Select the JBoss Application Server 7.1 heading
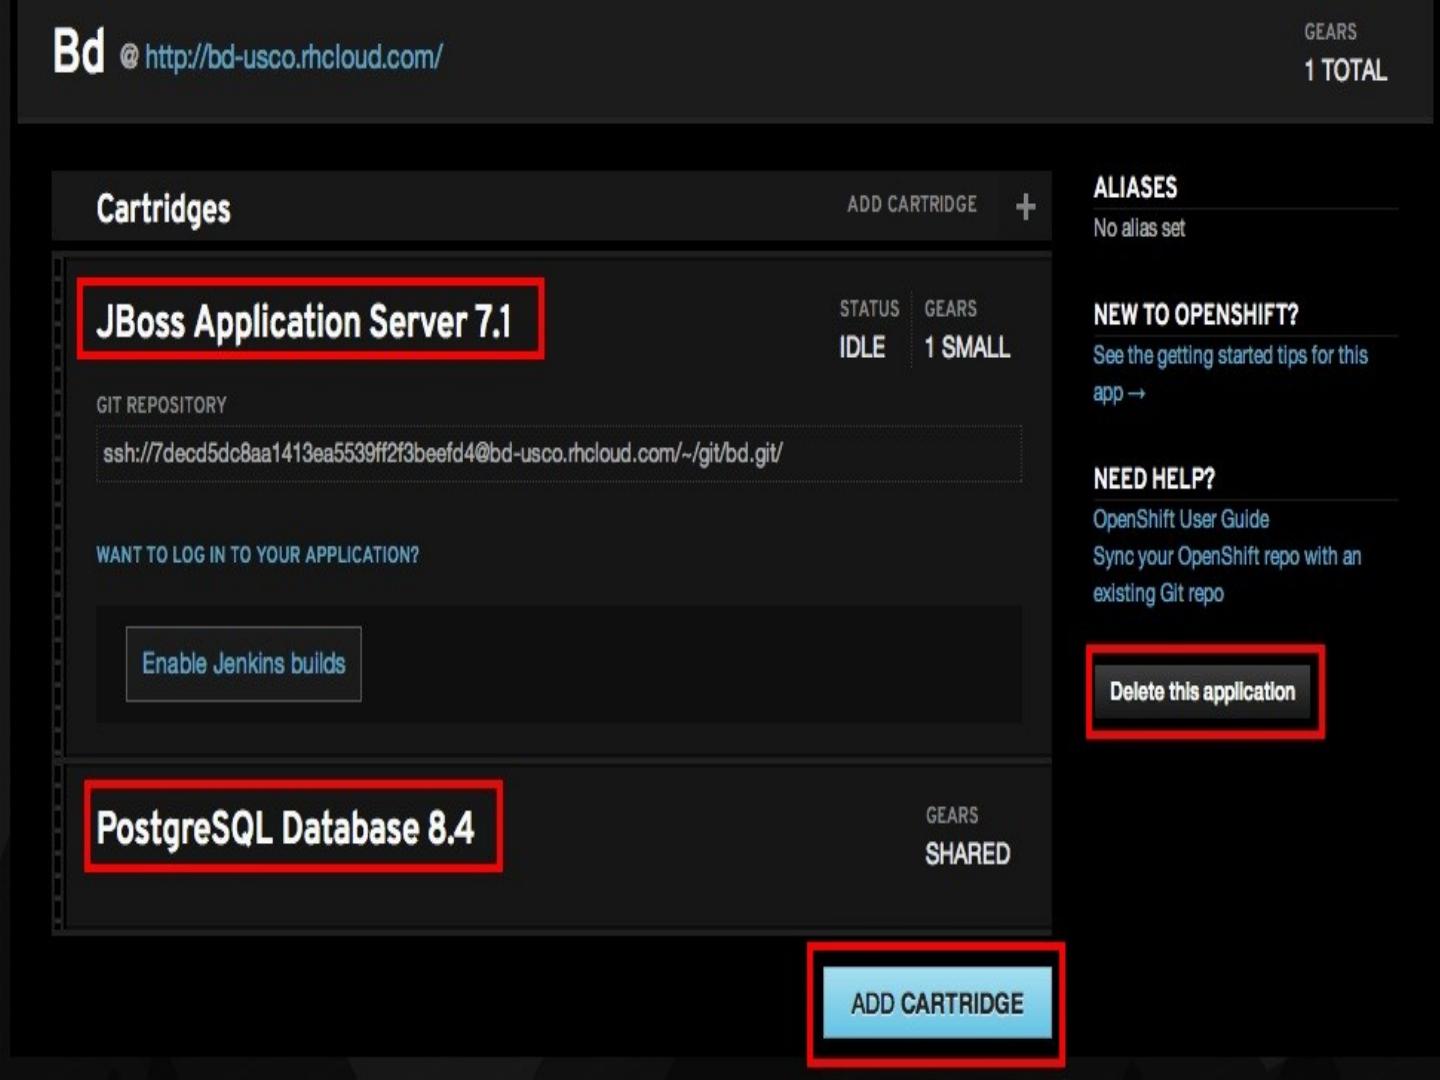Viewport: 1440px width, 1080px height. click(304, 322)
